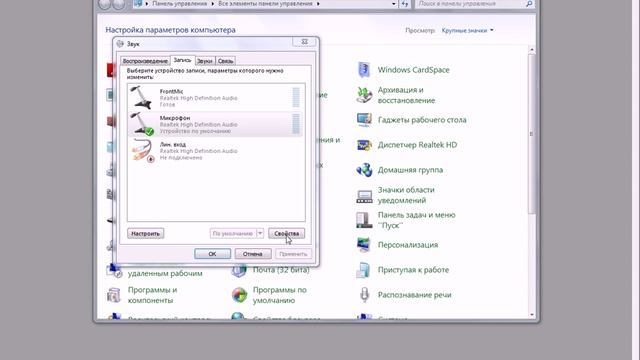Image resolution: width=640 pixels, height=360 pixels.
Task: Switch to the Запись tab
Action: point(182,60)
